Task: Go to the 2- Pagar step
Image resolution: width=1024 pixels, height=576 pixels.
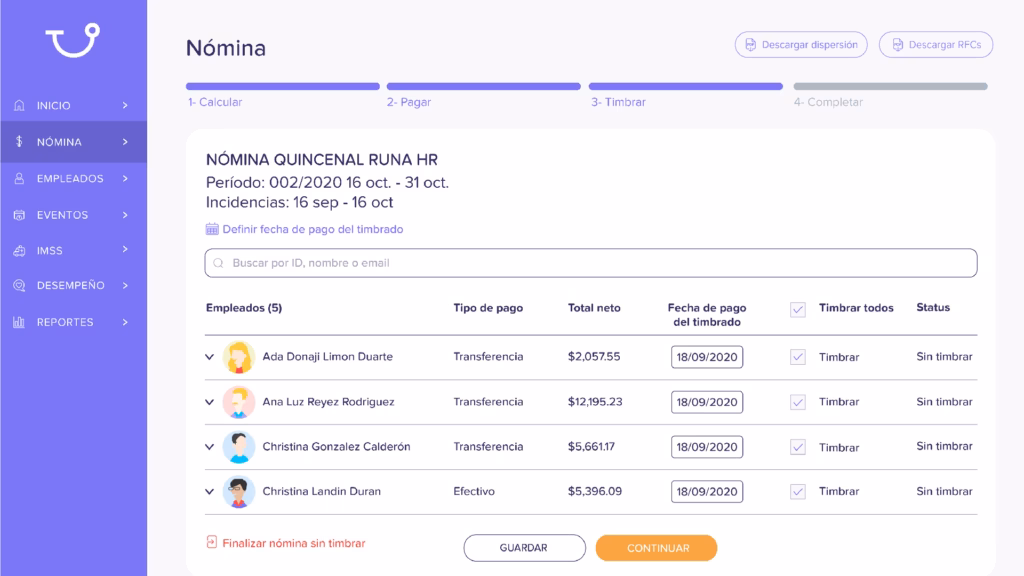Action: [x=409, y=102]
